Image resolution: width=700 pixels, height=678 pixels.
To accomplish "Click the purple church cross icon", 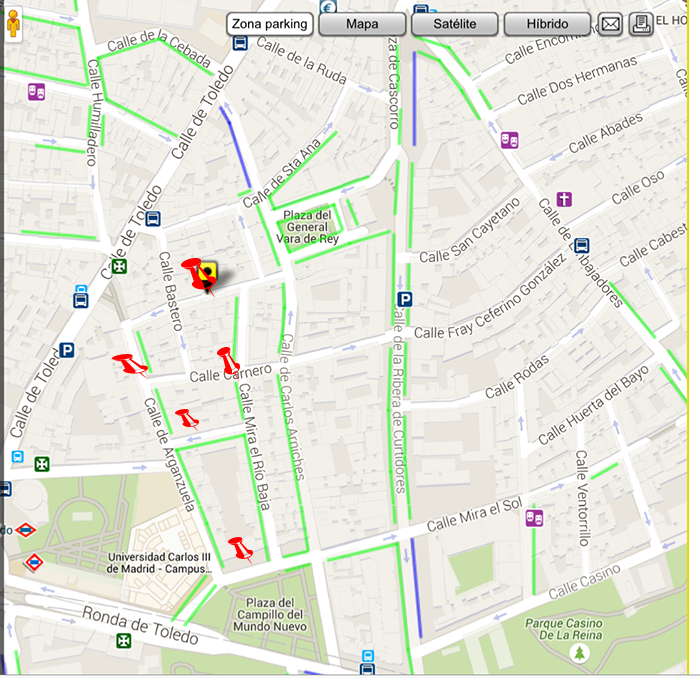I will click(564, 199).
